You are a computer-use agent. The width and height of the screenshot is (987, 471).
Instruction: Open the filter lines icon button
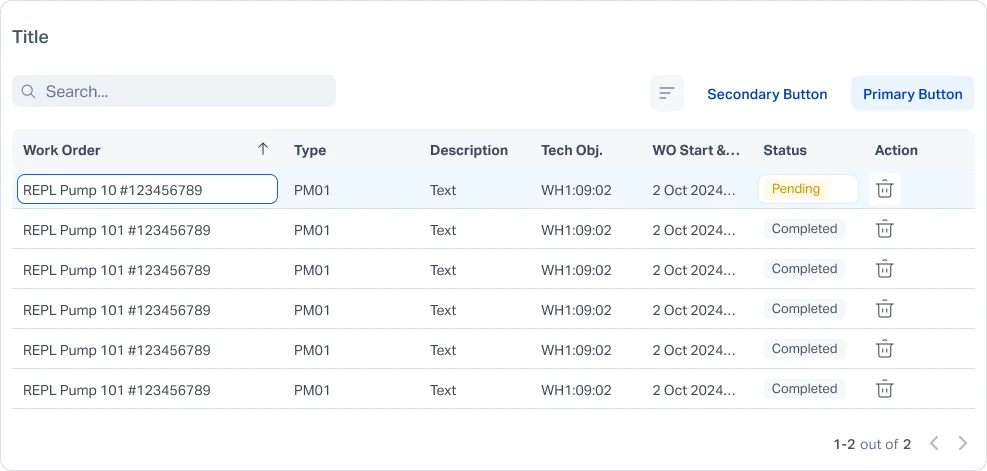667,94
